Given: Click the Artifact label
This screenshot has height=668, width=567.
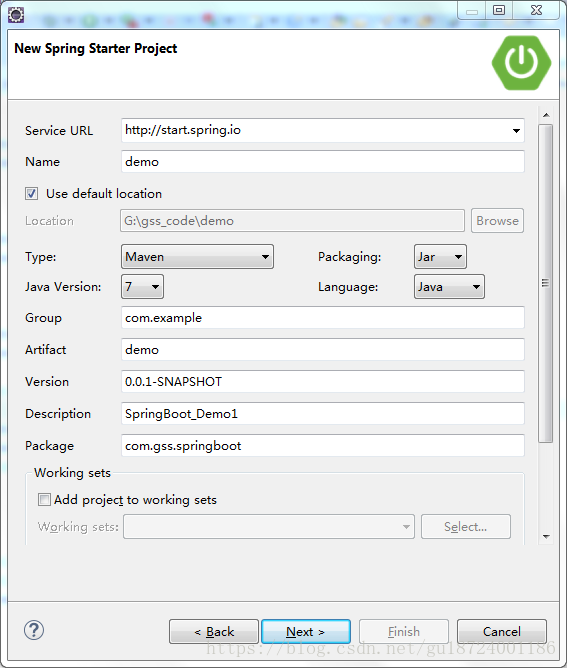Looking at the screenshot, I should click(46, 350).
